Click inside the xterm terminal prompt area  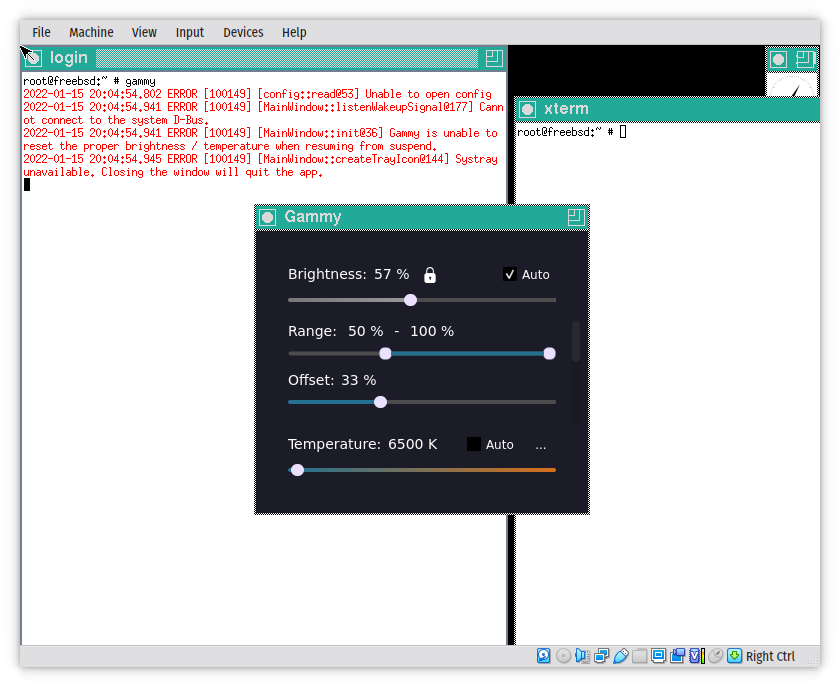[x=660, y=300]
